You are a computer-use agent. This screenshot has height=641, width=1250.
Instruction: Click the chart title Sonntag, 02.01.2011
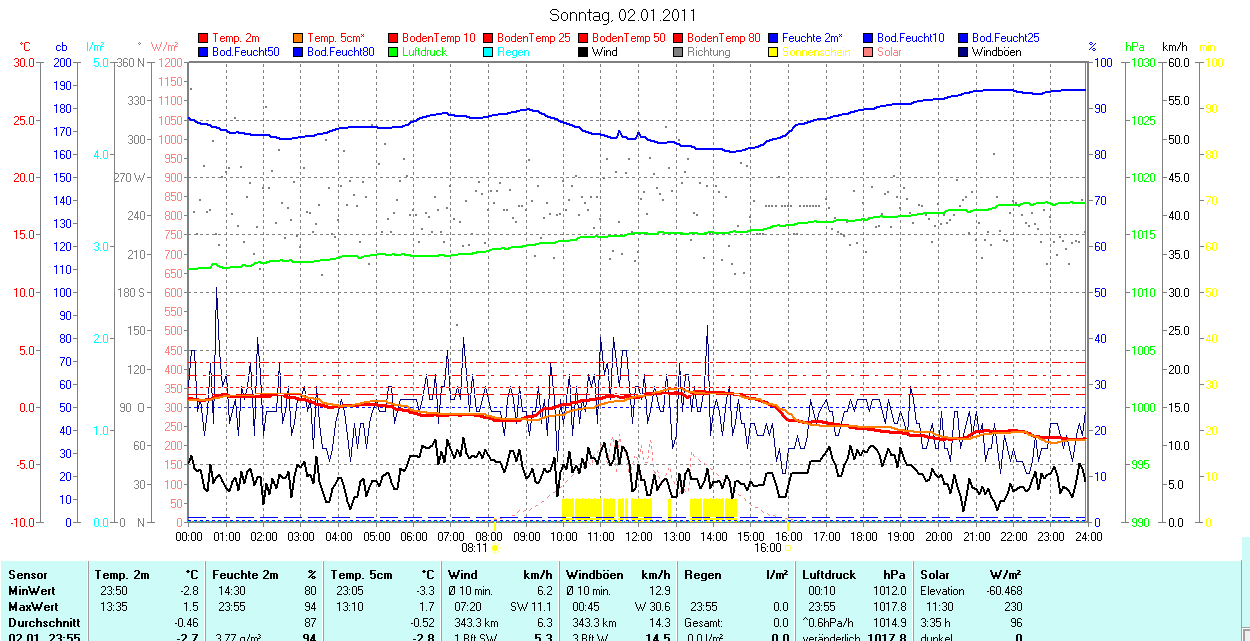623,15
